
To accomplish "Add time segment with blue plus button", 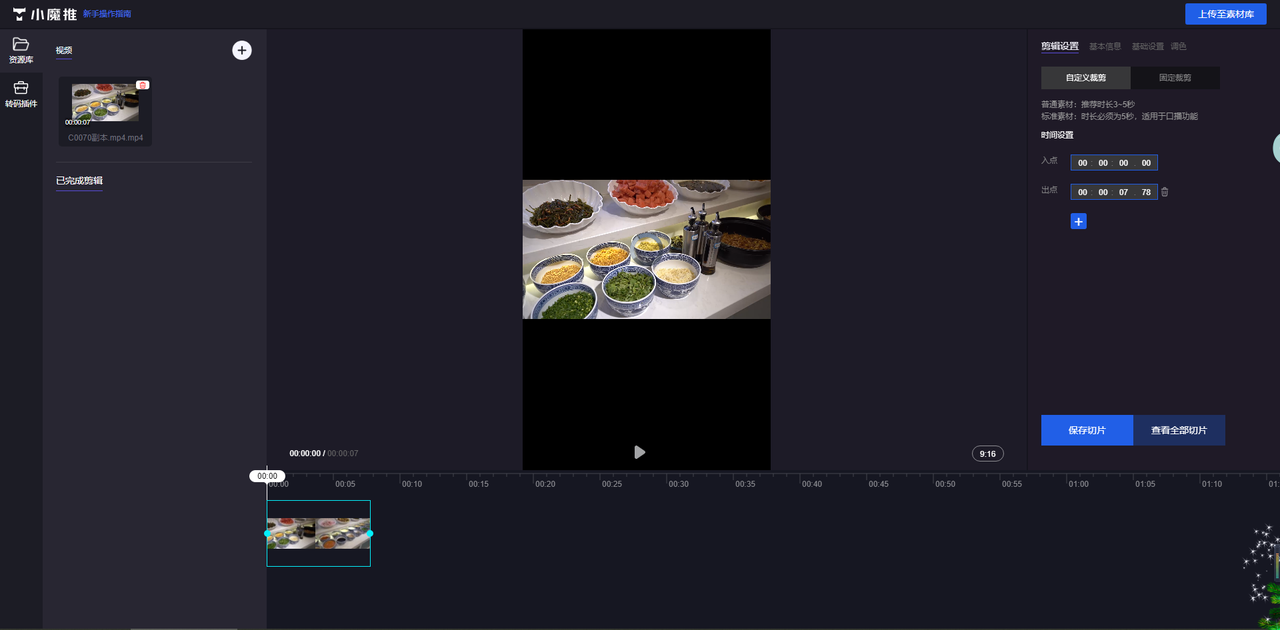I will point(1078,221).
